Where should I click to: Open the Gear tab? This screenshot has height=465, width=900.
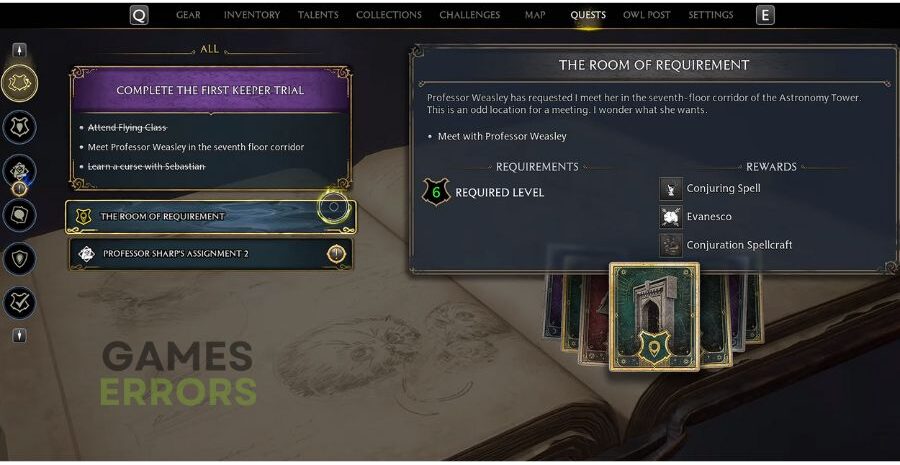188,15
